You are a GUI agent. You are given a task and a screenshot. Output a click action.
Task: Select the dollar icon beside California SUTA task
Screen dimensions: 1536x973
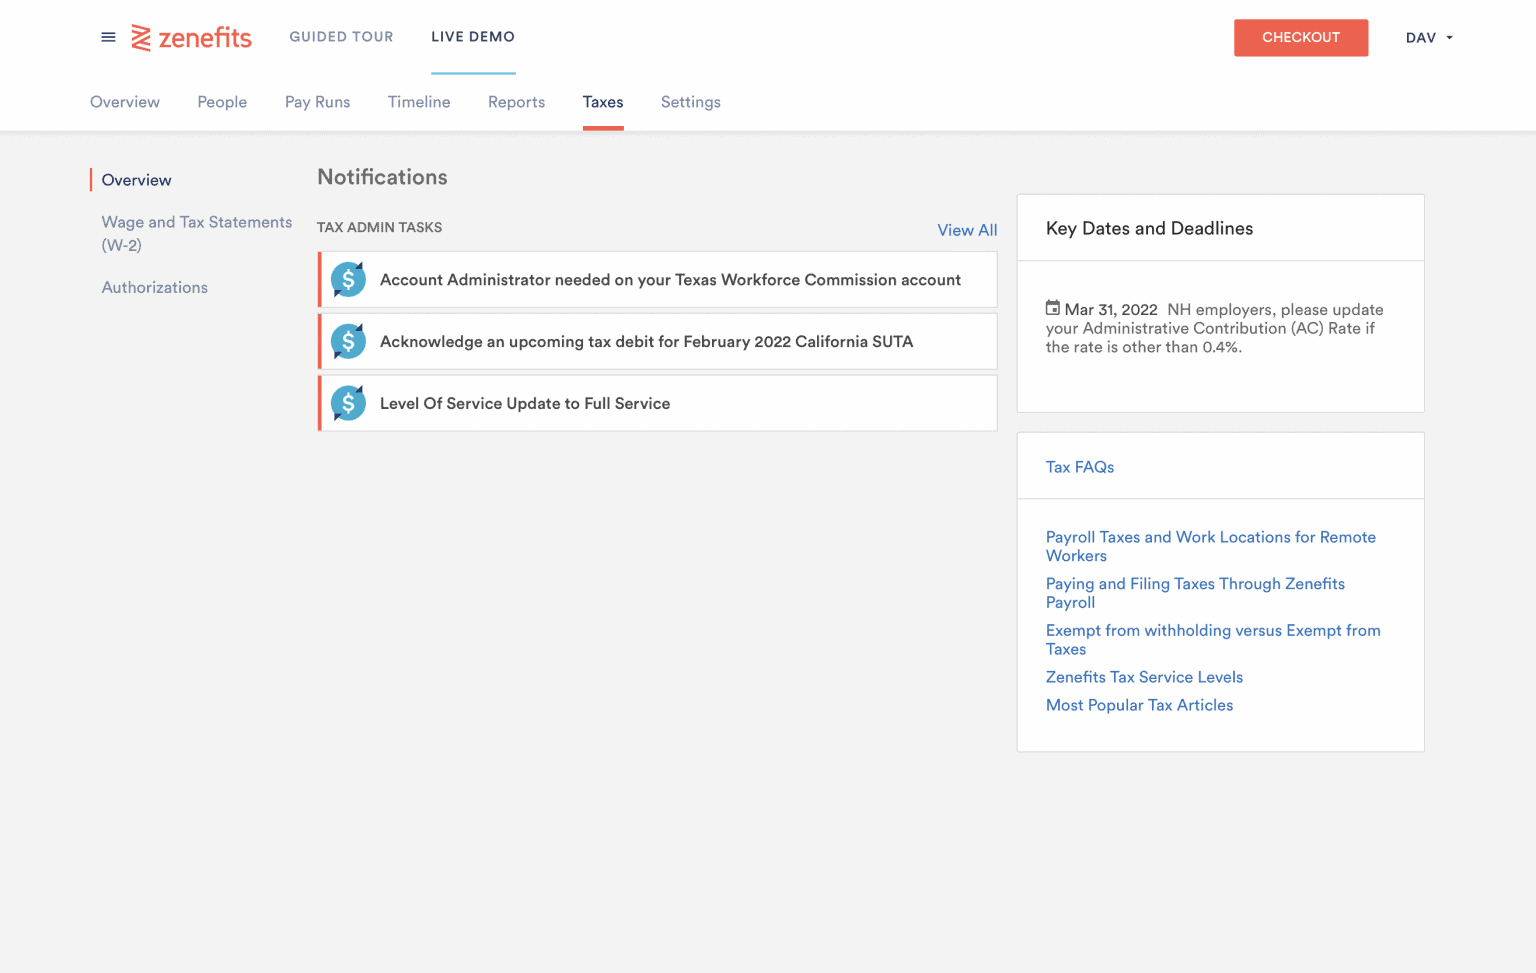coord(348,341)
